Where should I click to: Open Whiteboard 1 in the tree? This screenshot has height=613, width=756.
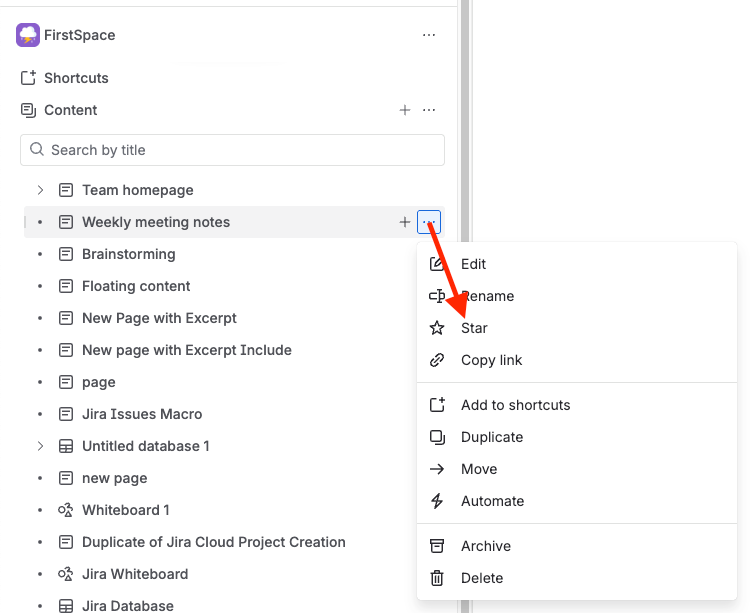pos(125,510)
